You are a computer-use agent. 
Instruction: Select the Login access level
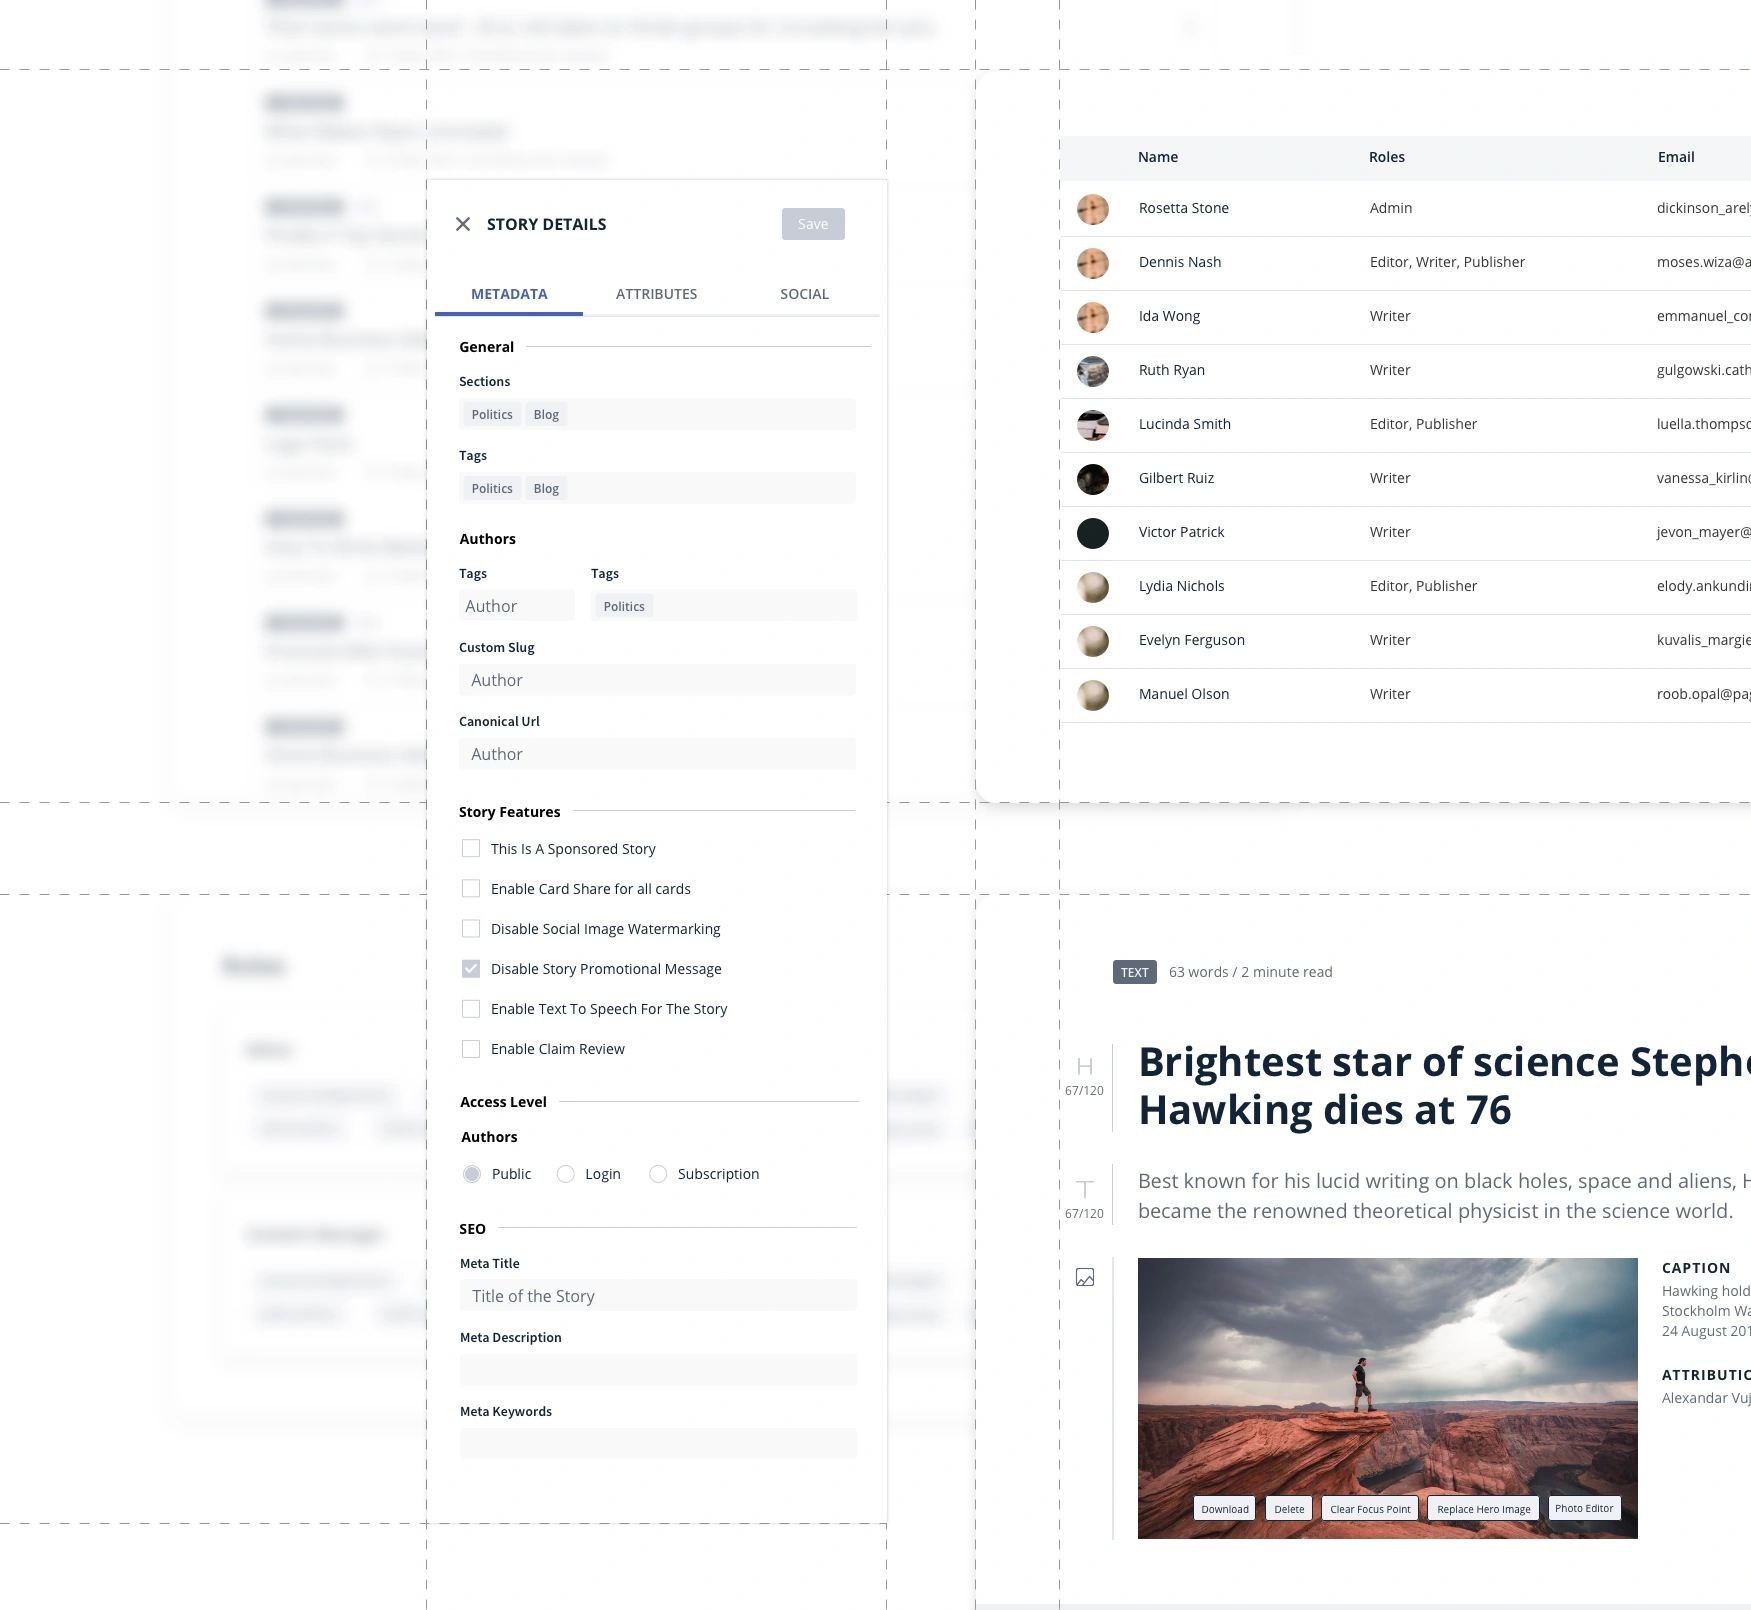pos(566,1173)
